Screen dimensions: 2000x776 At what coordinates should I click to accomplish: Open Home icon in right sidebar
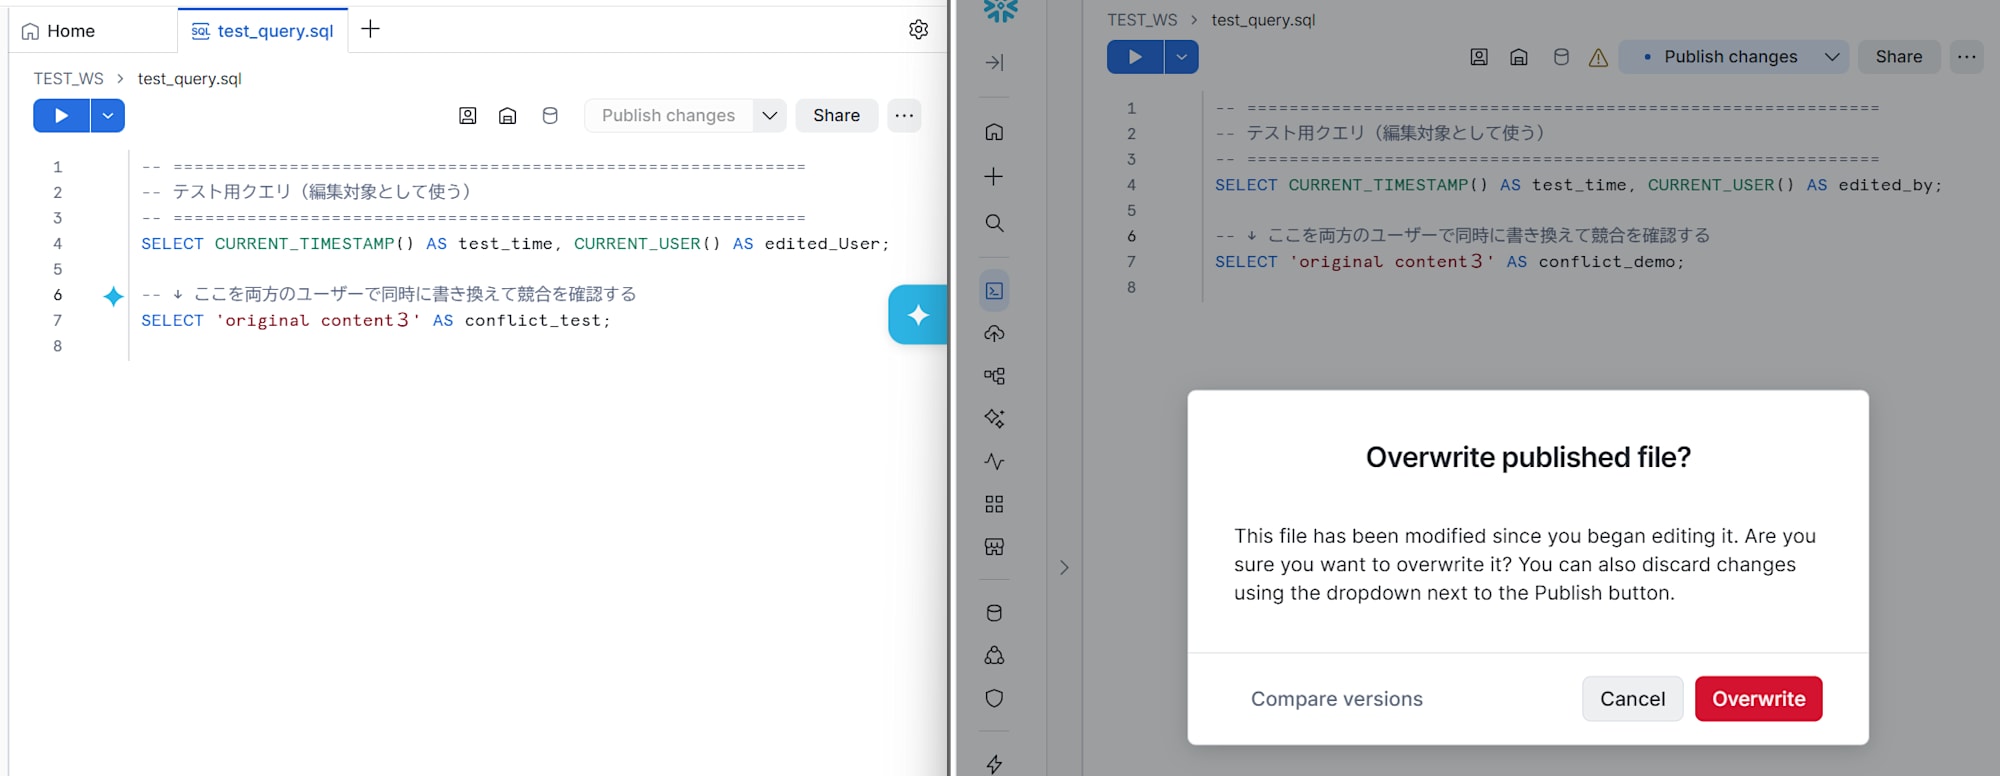994,132
